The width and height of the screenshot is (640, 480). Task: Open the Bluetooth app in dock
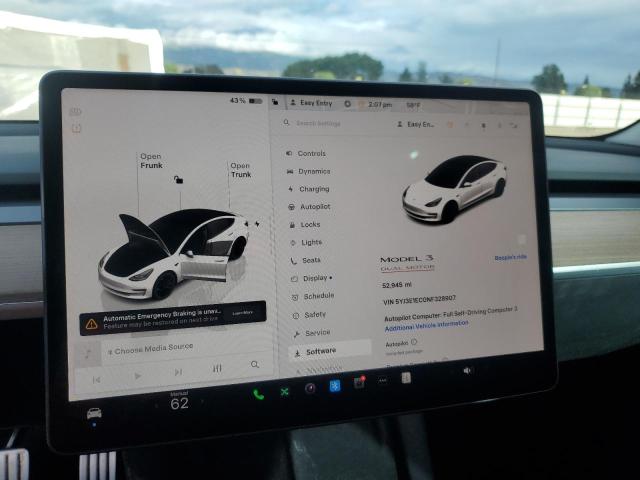(x=335, y=386)
